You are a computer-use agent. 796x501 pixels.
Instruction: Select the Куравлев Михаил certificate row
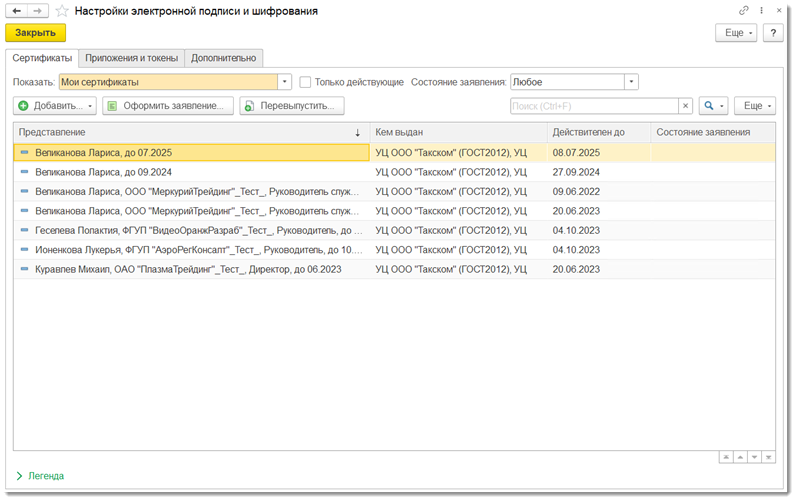[188, 269]
